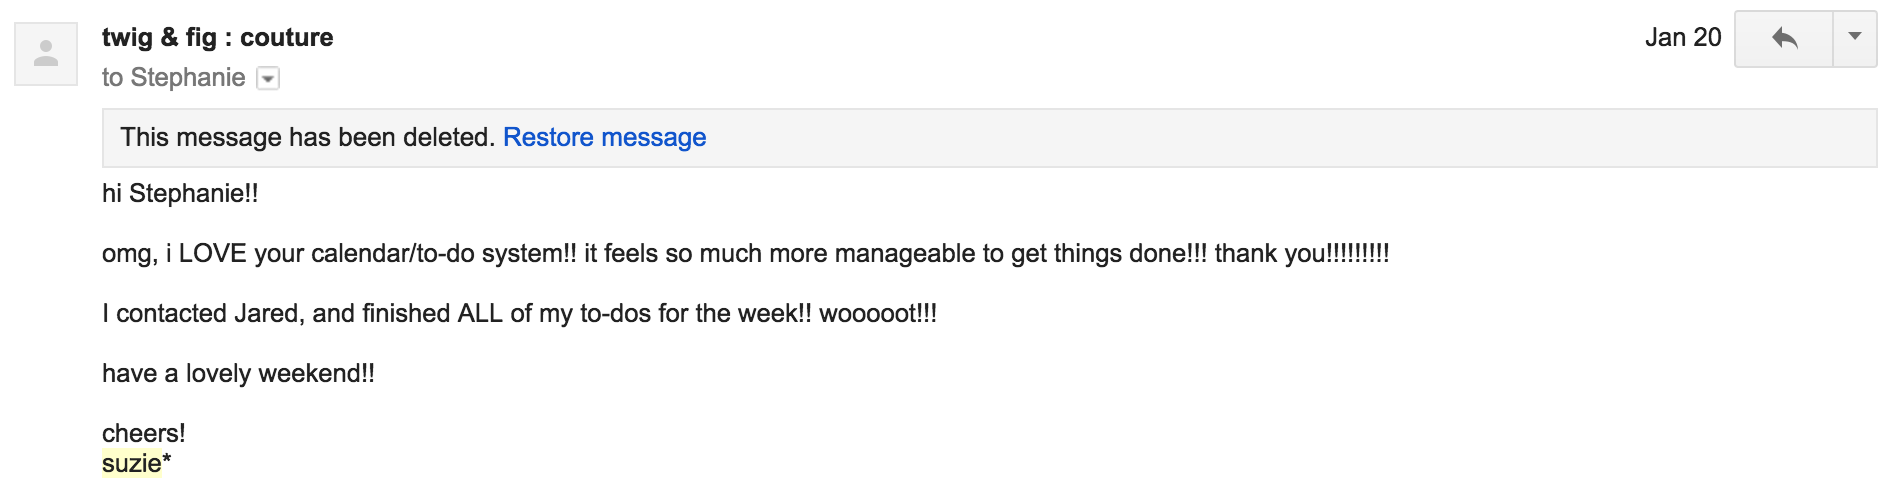Show details arrow next to "to Stephanie"
The width and height of the screenshot is (1904, 504).
click(268, 78)
